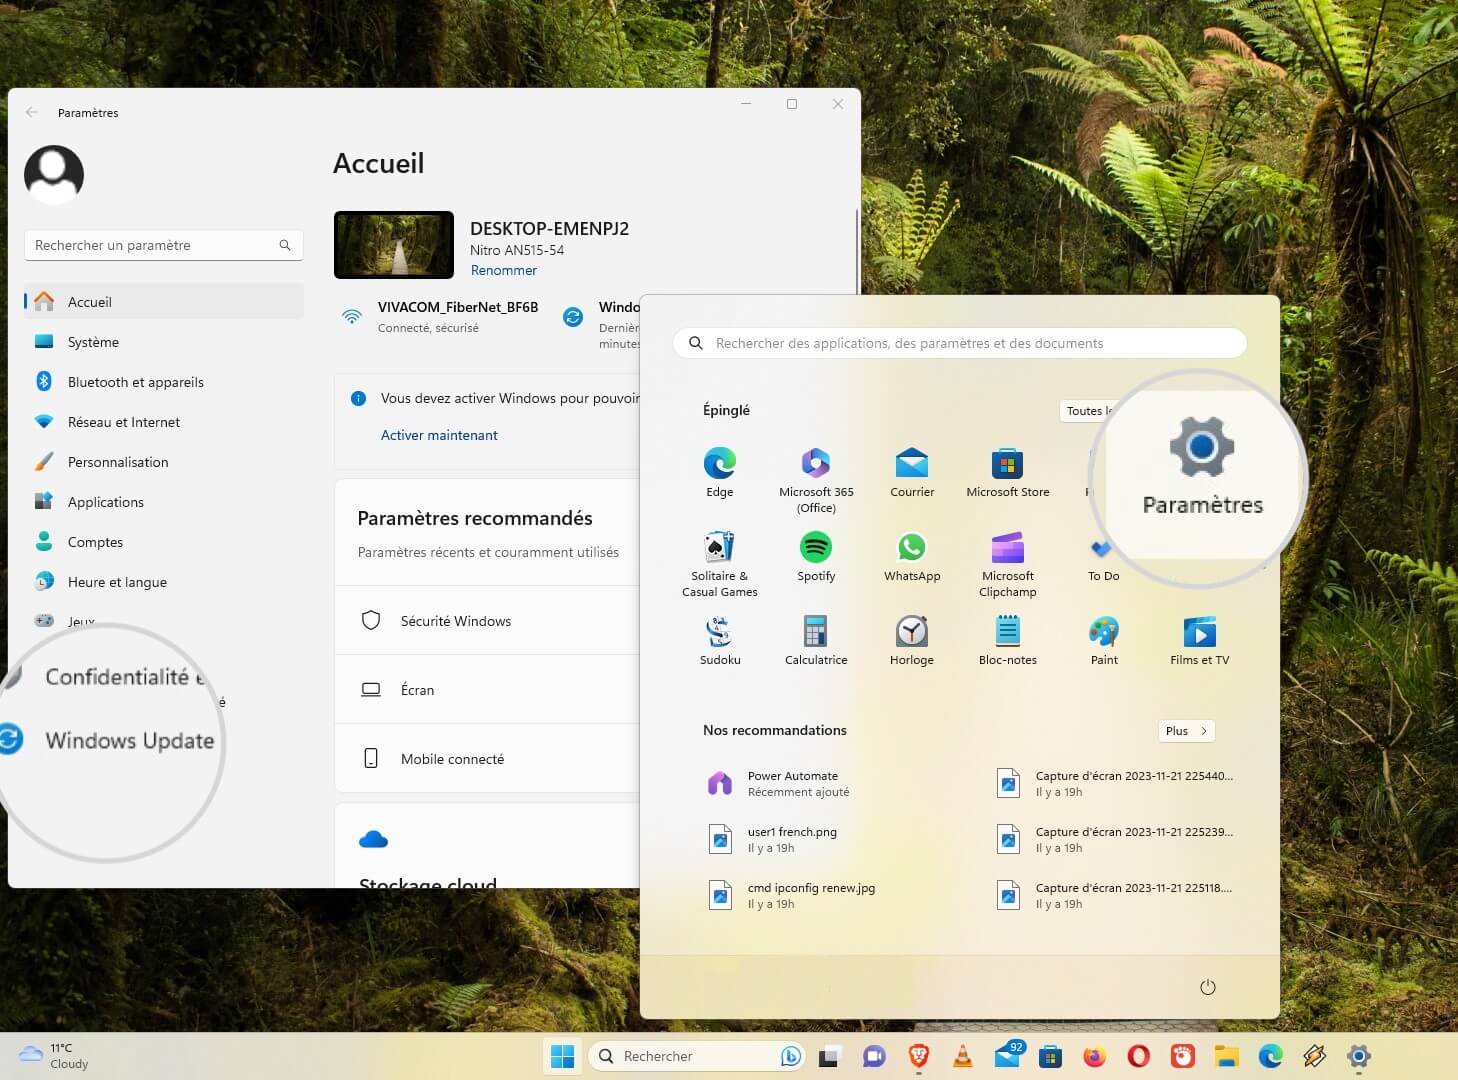This screenshot has width=1458, height=1080.
Task: Open Paint from pinned apps
Action: [1104, 640]
